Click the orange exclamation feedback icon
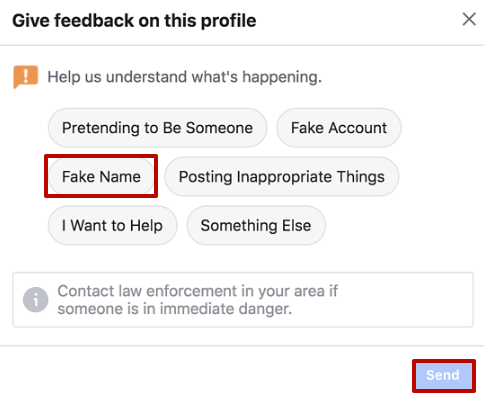This screenshot has height=400, width=484. click(26, 77)
